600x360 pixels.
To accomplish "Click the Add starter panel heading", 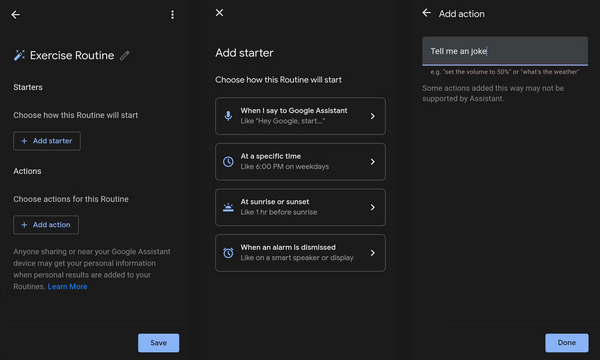I will 244,53.
